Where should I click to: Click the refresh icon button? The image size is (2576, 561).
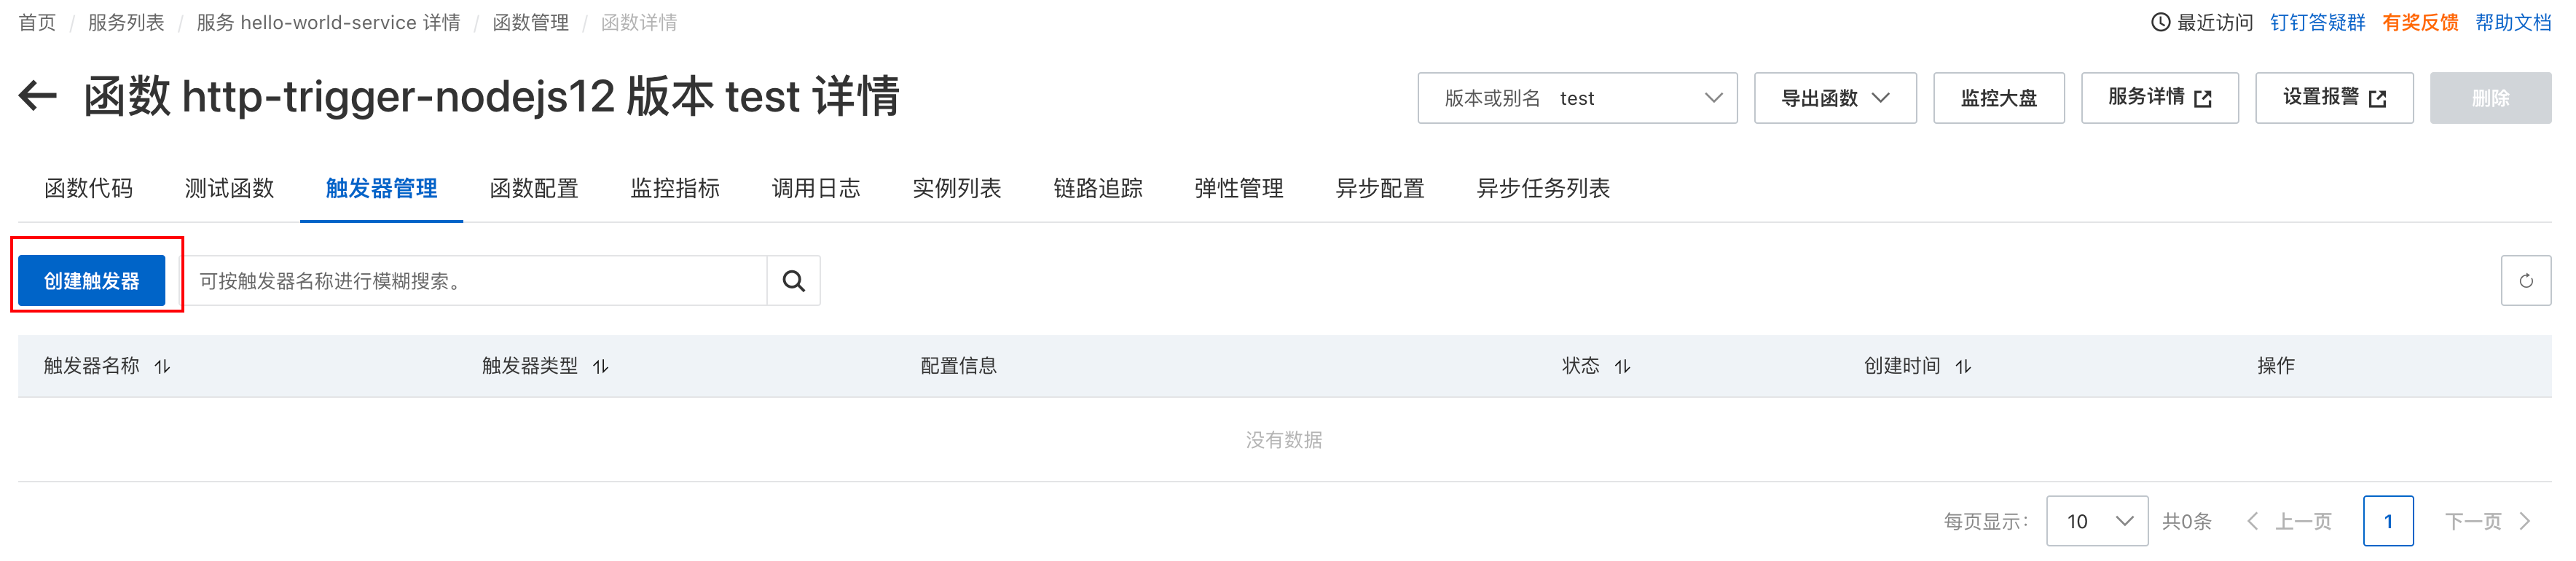(2525, 281)
